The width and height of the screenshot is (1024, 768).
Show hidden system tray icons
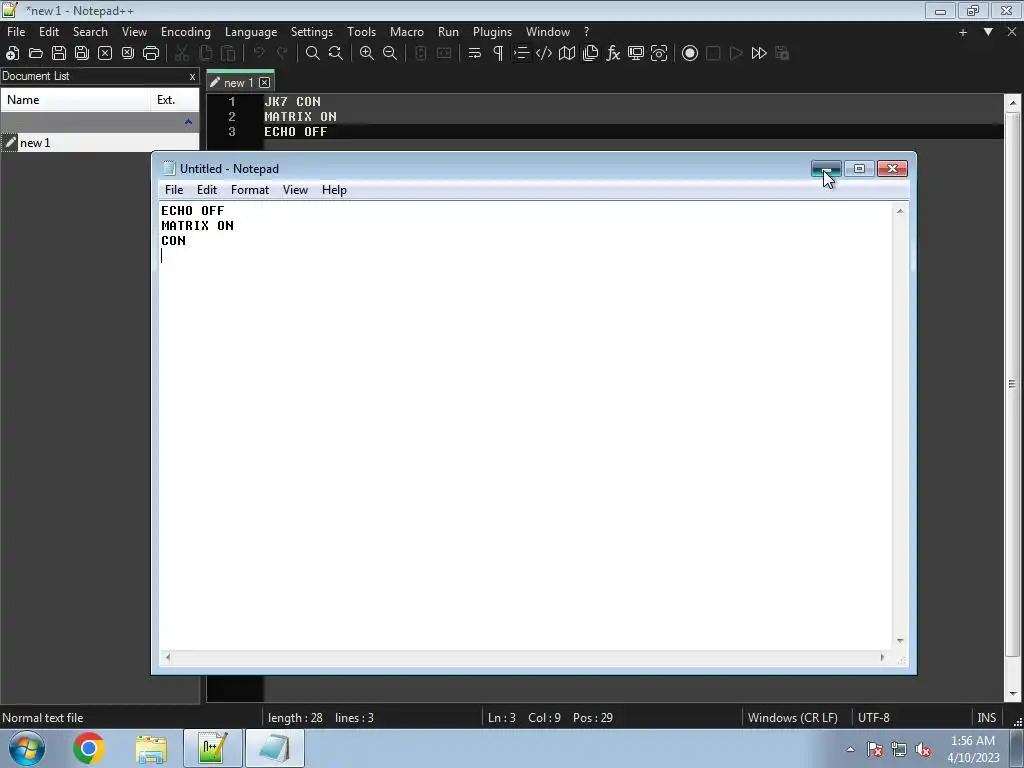[850, 749]
